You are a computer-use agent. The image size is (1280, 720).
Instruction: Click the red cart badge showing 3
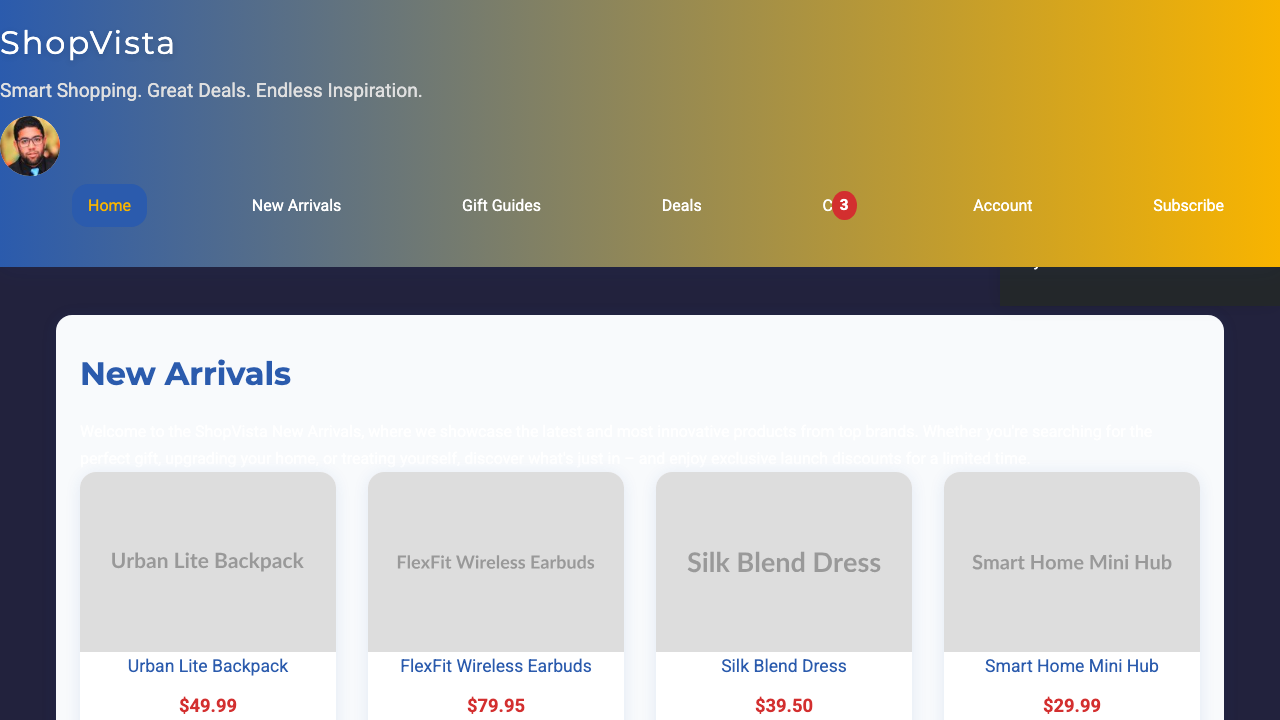[x=844, y=205]
